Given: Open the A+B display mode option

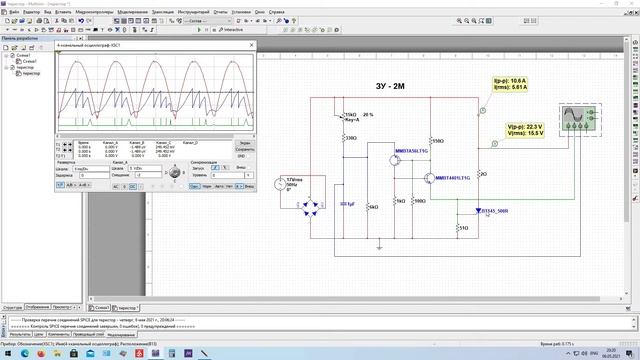Looking at the screenshot, I should 84,185.
